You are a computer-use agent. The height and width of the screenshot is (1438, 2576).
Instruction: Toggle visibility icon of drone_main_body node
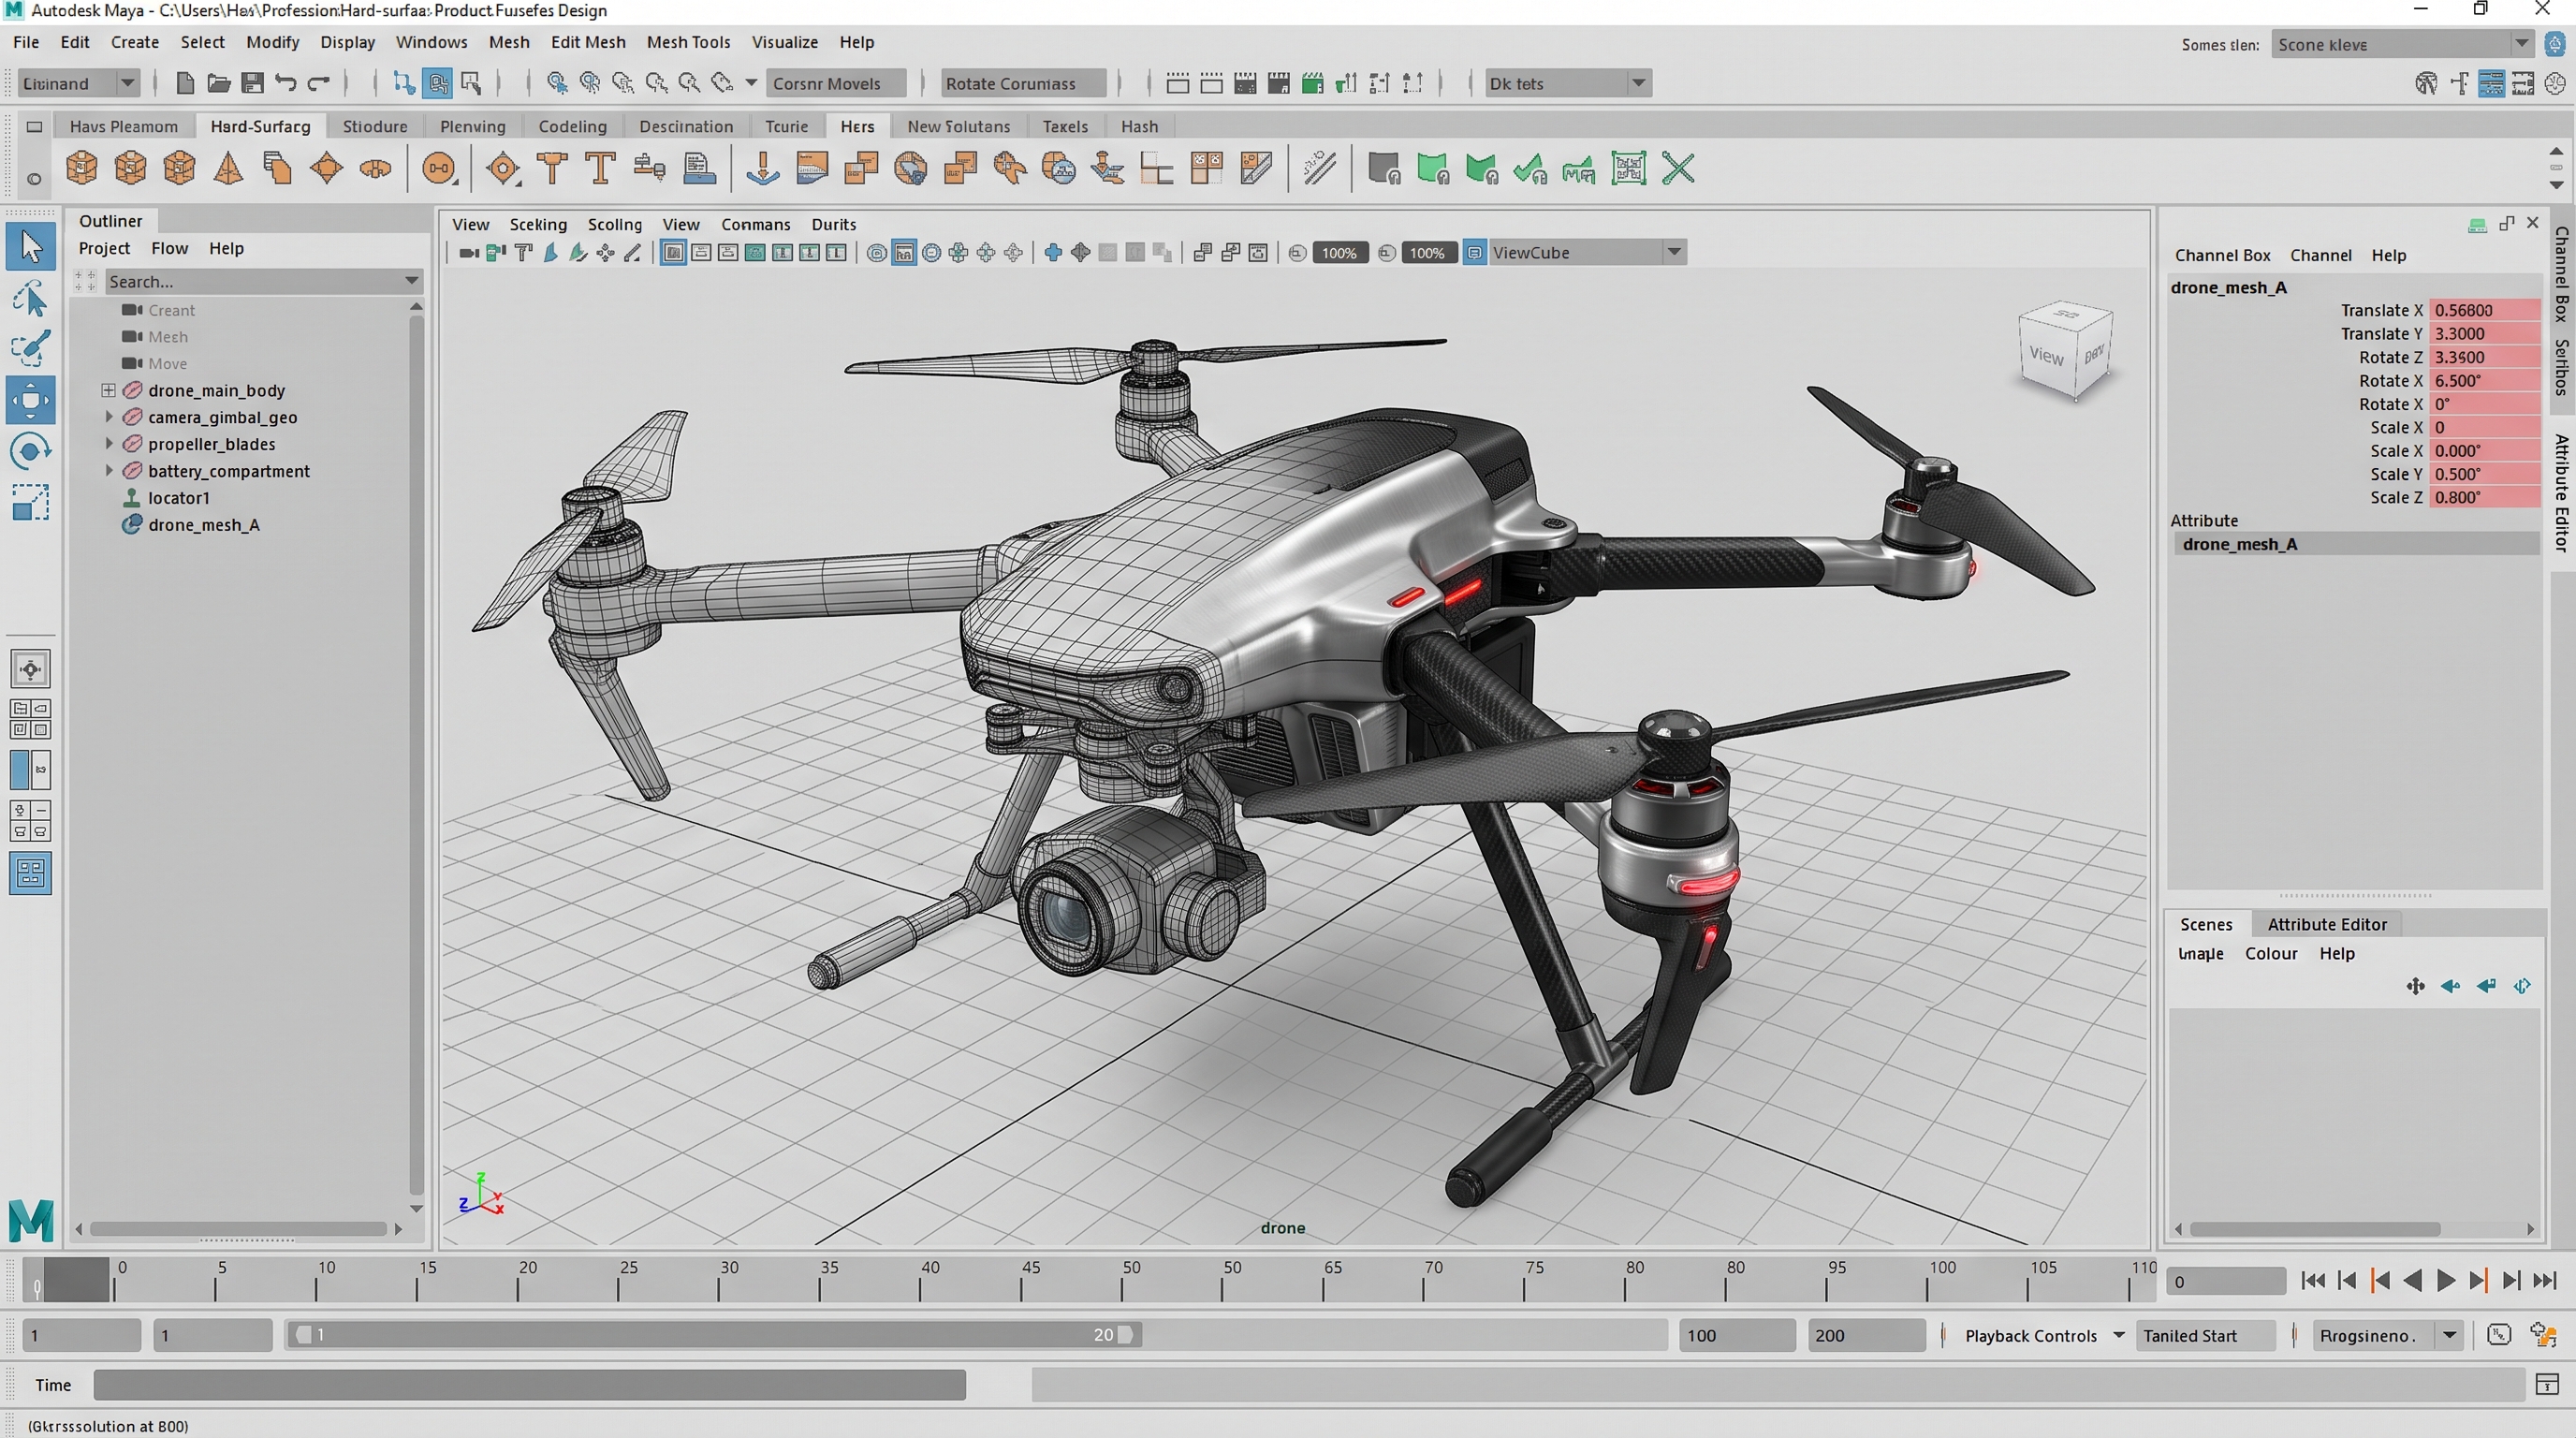pos(132,390)
